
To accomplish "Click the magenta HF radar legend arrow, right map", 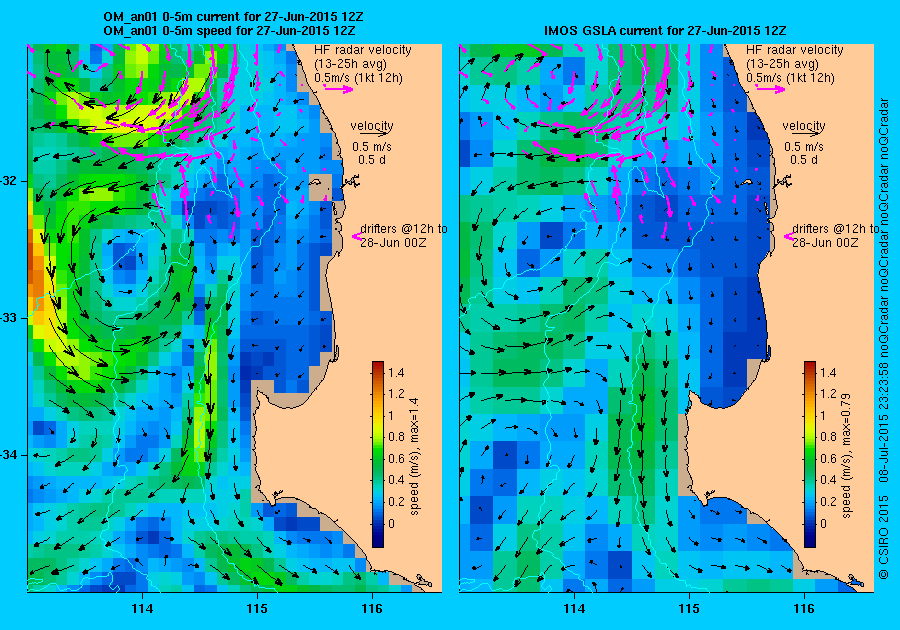I will [x=771, y=88].
